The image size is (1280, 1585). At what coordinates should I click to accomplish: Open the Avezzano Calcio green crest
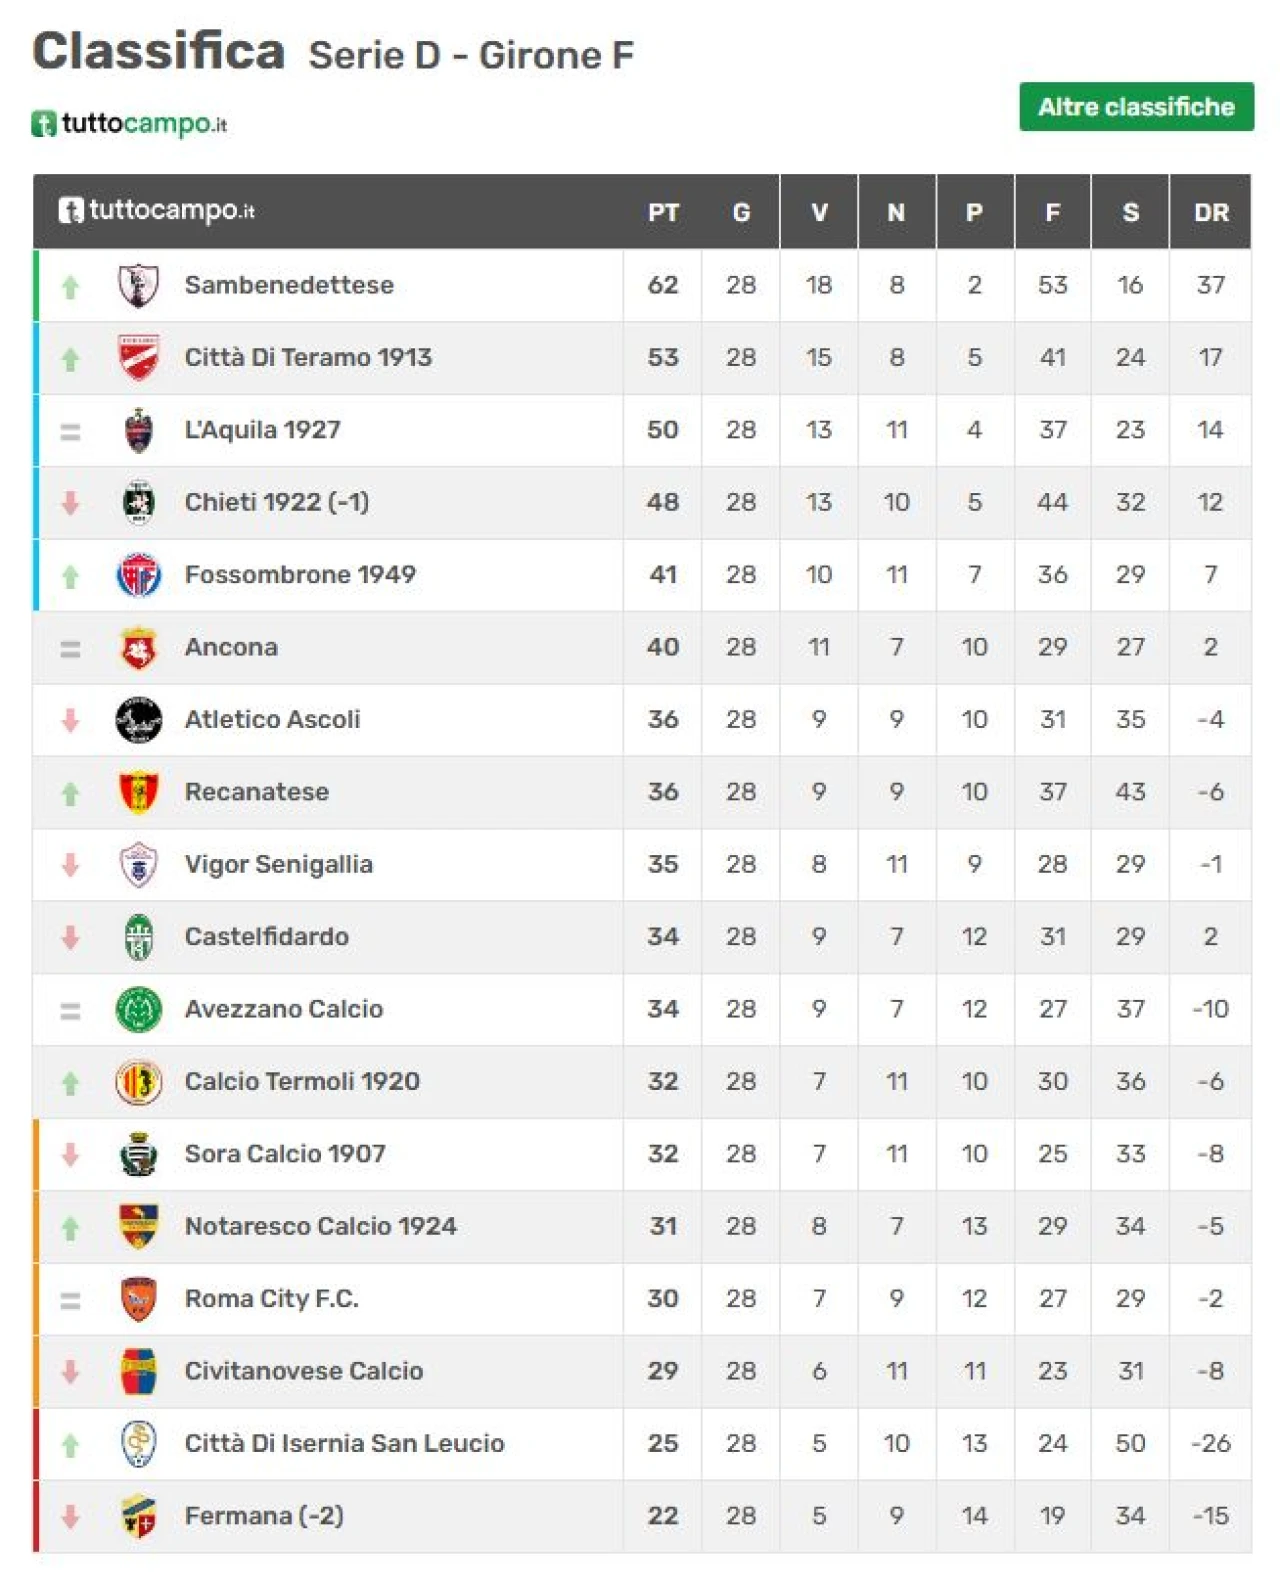click(138, 1009)
